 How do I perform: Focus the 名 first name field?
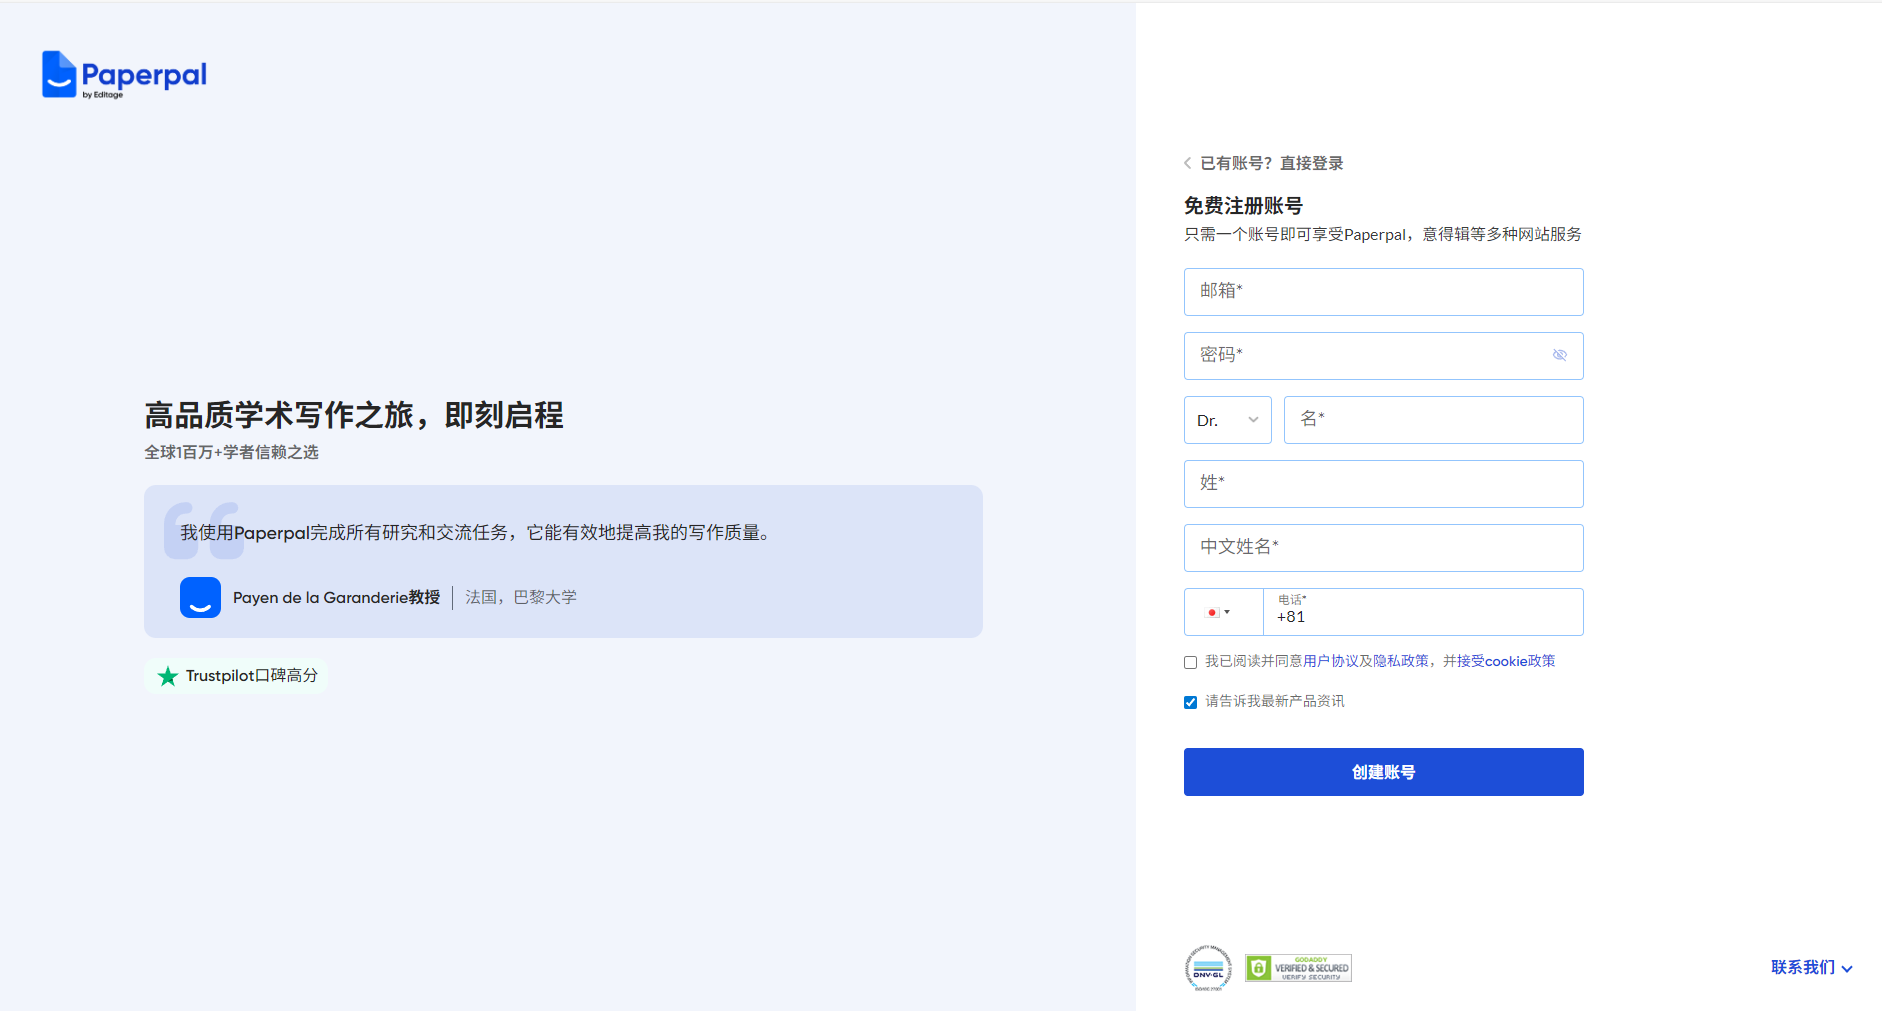[x=1433, y=420]
